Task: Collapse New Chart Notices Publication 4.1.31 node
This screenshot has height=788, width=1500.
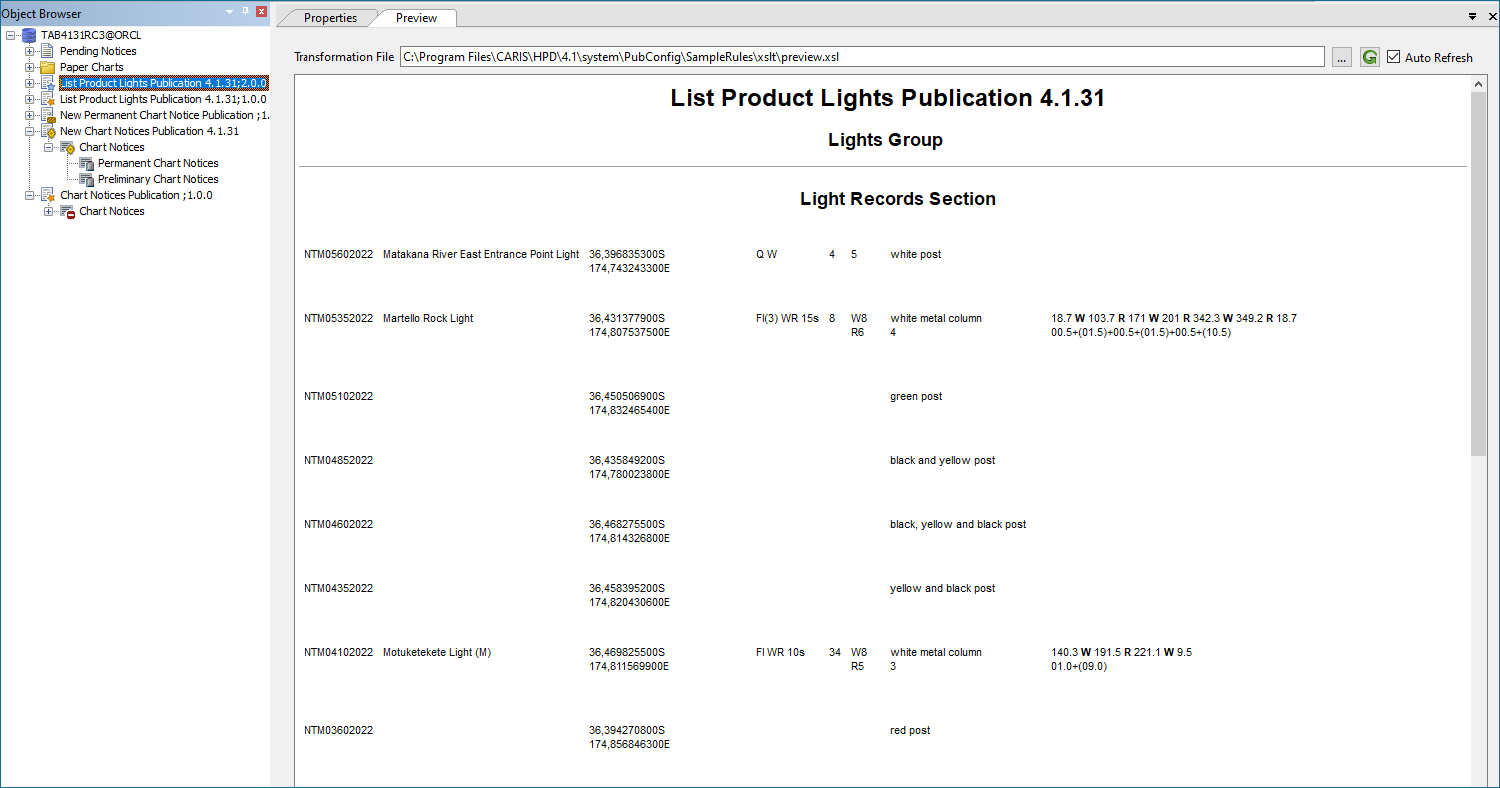Action: [x=30, y=131]
